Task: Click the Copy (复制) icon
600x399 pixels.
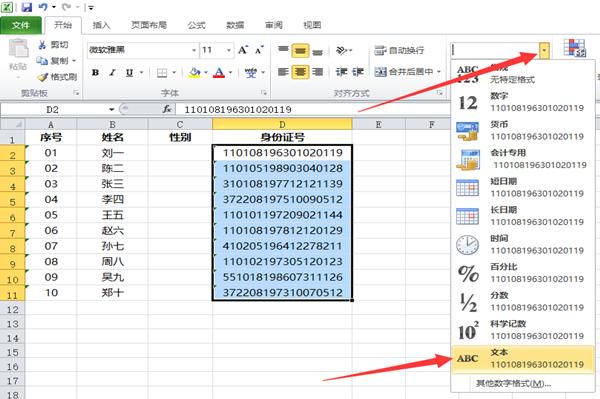Action: tap(42, 60)
